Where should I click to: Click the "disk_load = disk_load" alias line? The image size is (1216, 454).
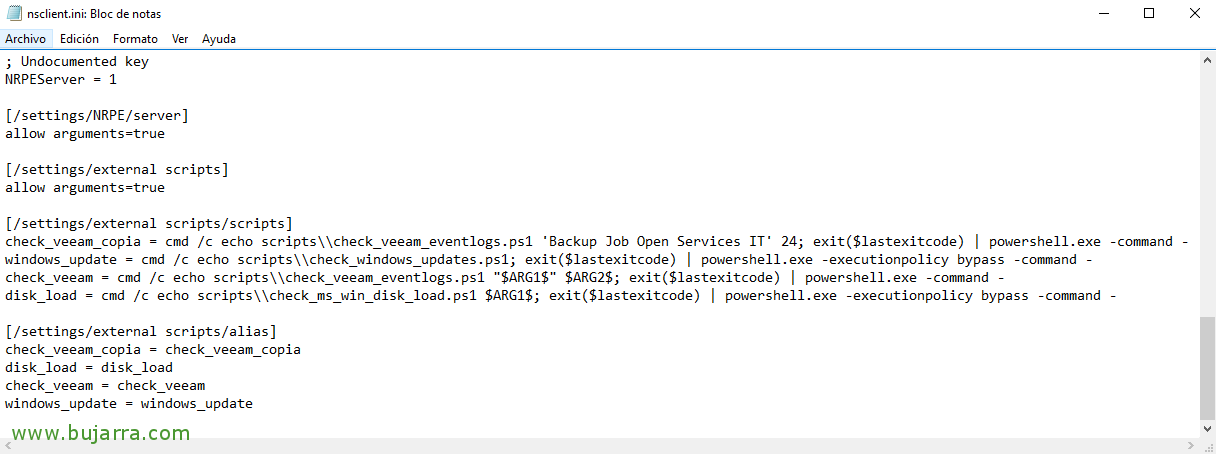point(89,367)
